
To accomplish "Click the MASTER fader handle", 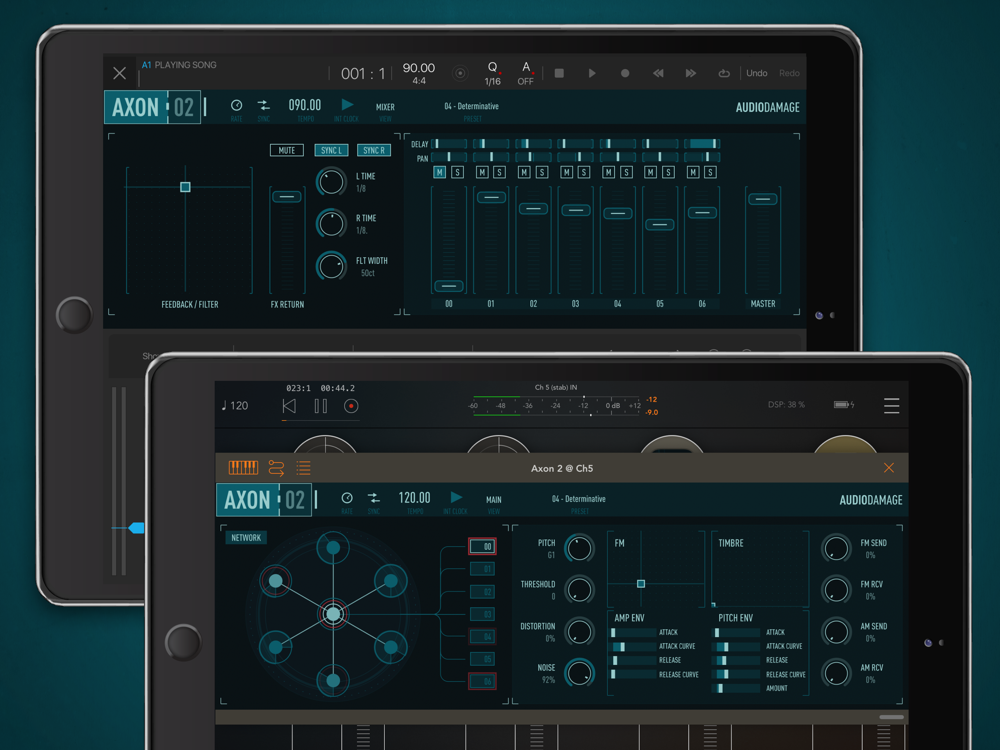I will pyautogui.click(x=763, y=199).
